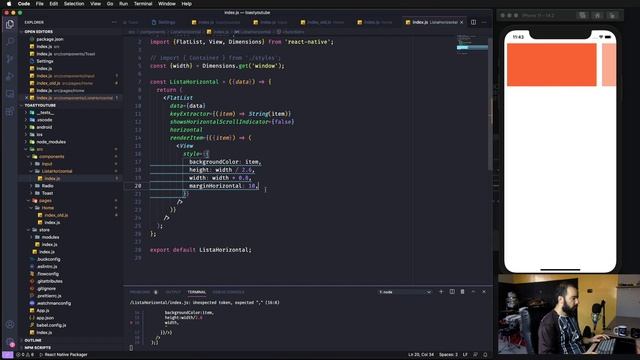Open the terminal selector node dropdown
Viewport: 640px width, 360px height.
pyautogui.click(x=405, y=292)
